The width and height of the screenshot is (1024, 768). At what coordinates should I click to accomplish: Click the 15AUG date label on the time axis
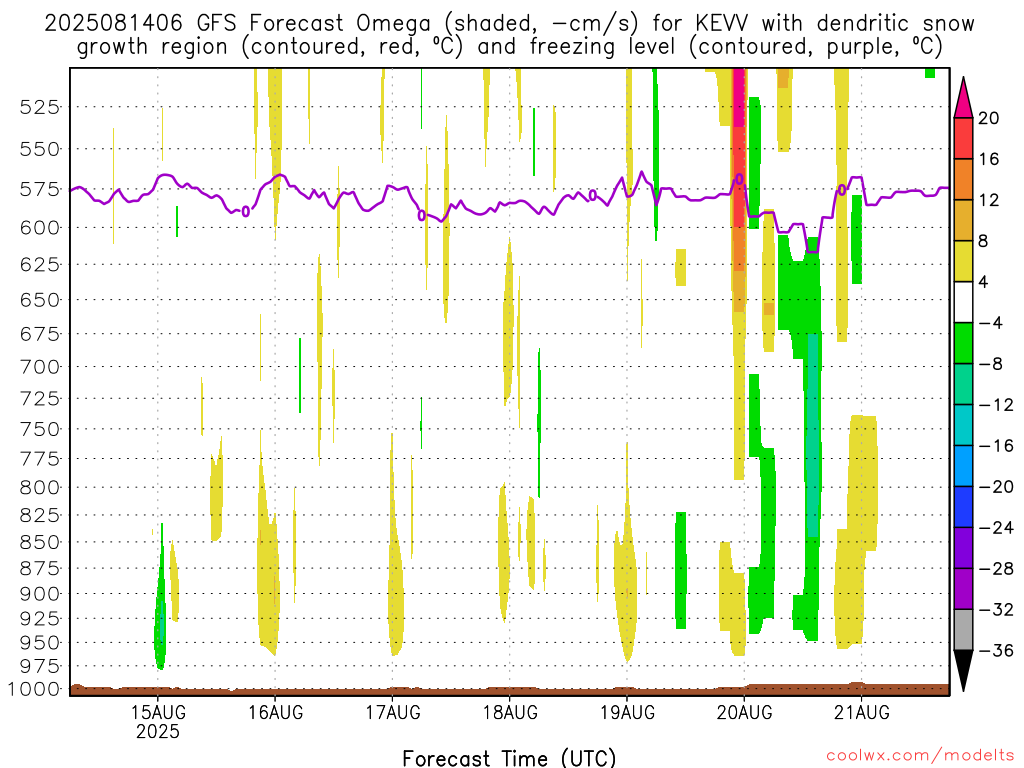158,712
